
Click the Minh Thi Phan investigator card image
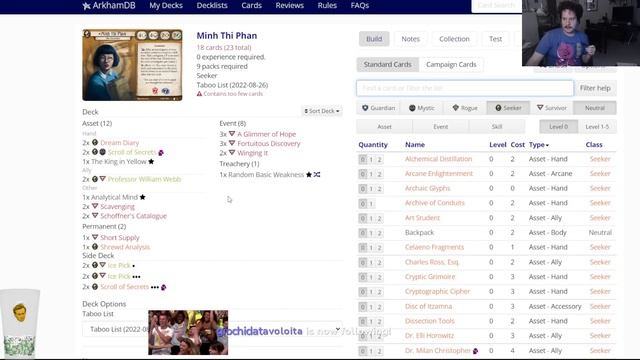132,65
